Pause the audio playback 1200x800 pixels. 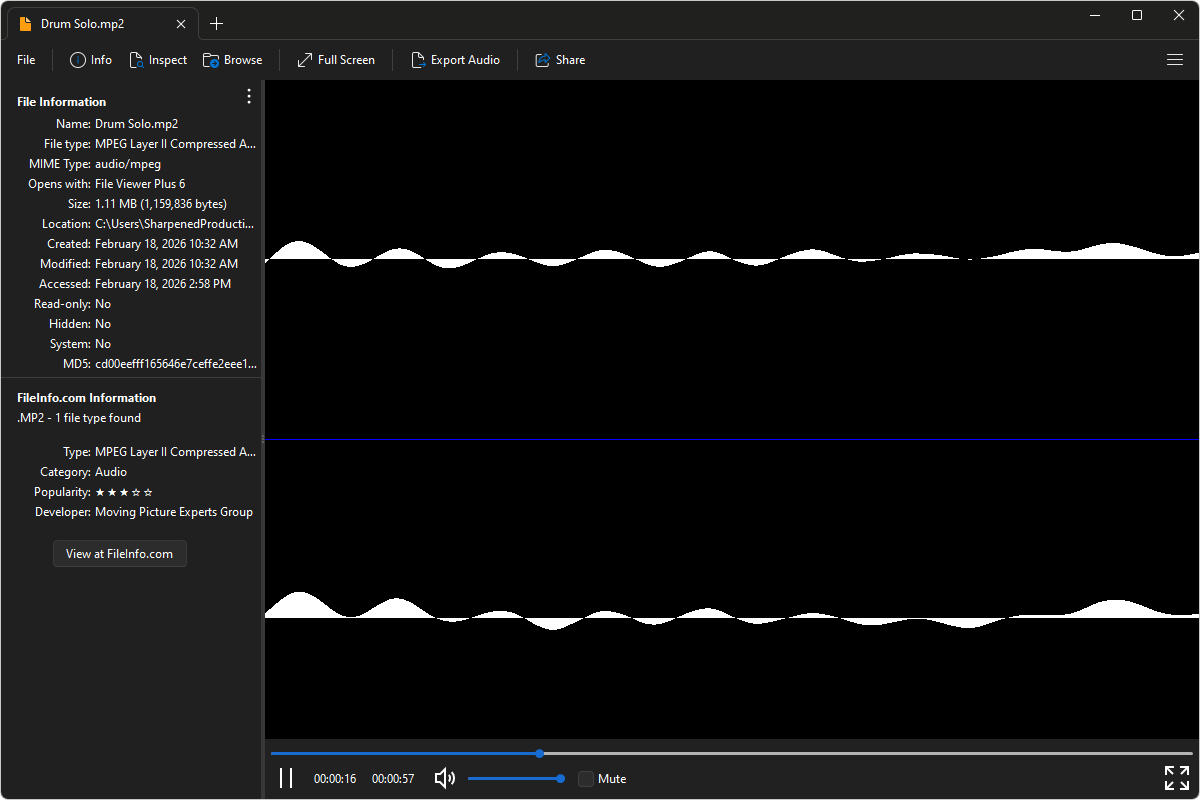point(286,778)
